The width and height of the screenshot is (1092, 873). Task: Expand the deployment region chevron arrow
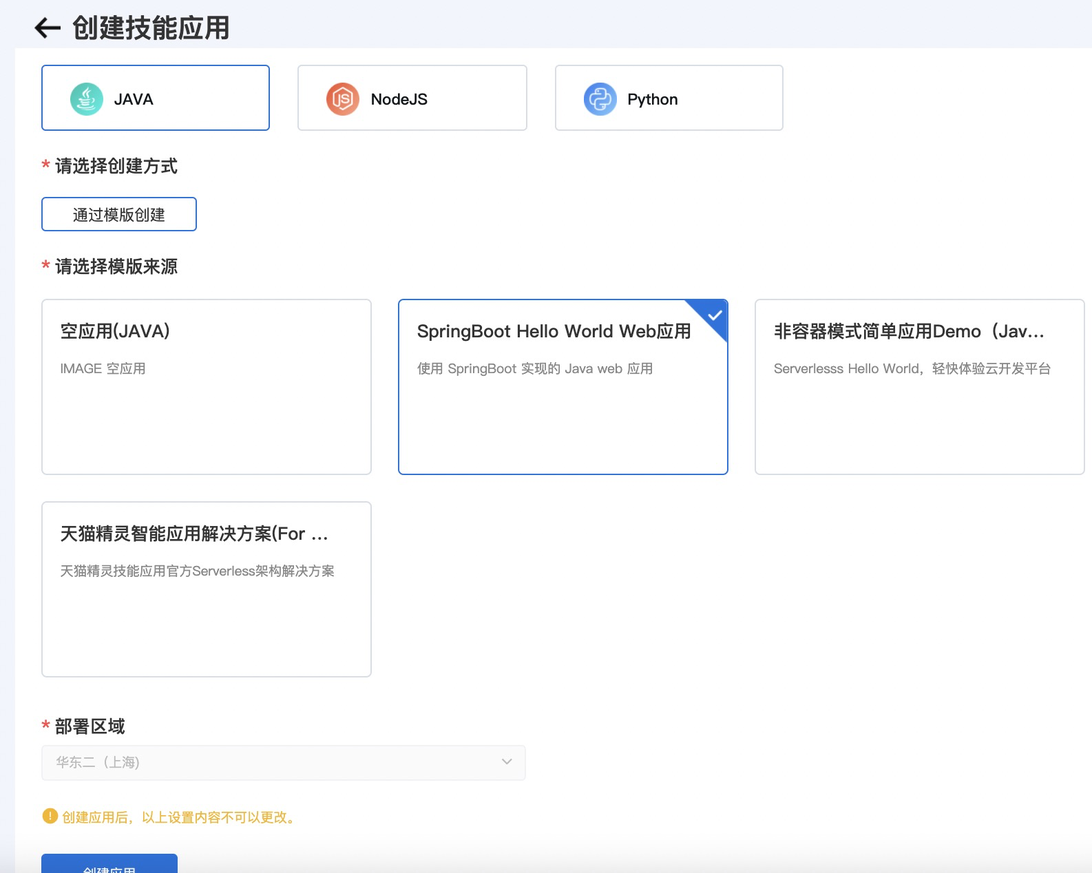[x=507, y=762]
